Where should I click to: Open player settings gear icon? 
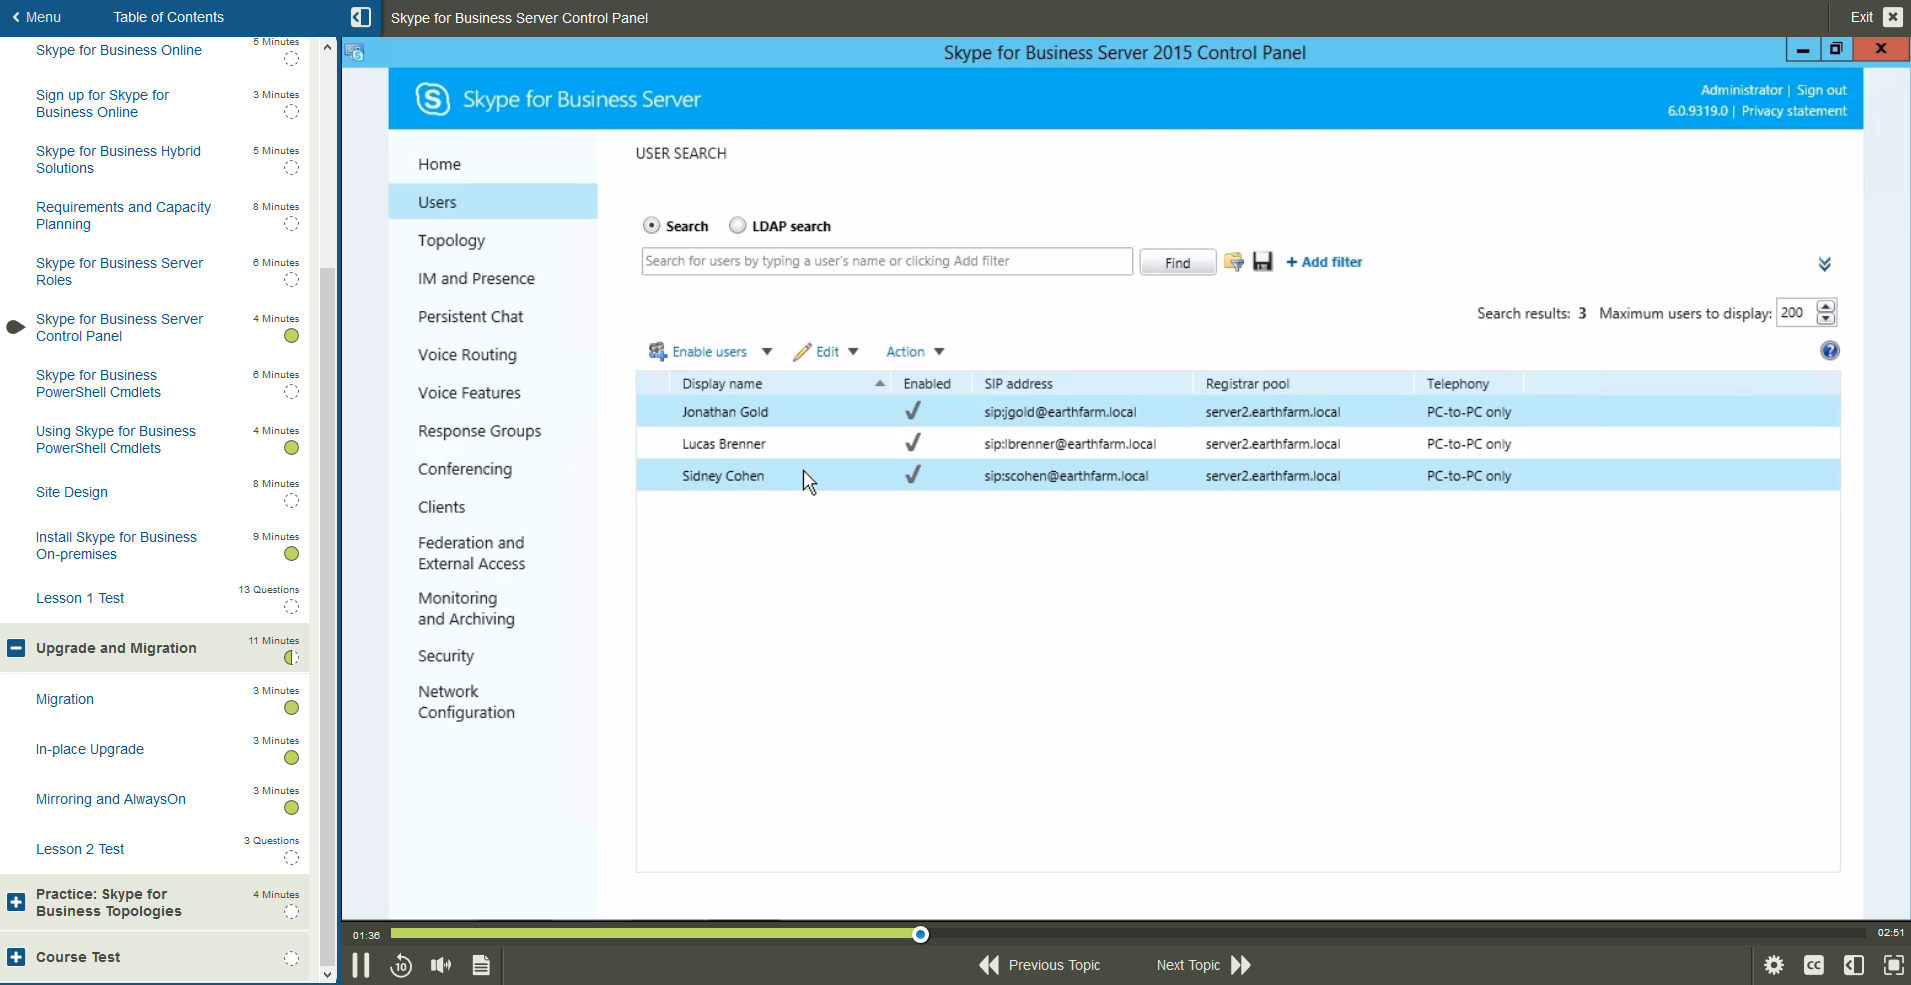[x=1774, y=965]
